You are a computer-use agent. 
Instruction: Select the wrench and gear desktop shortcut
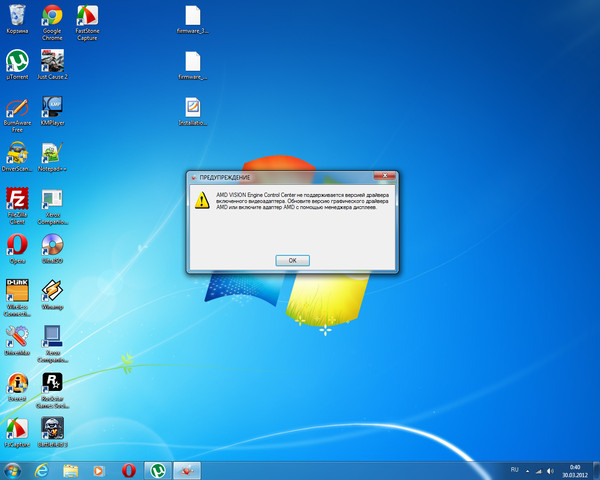click(17, 341)
